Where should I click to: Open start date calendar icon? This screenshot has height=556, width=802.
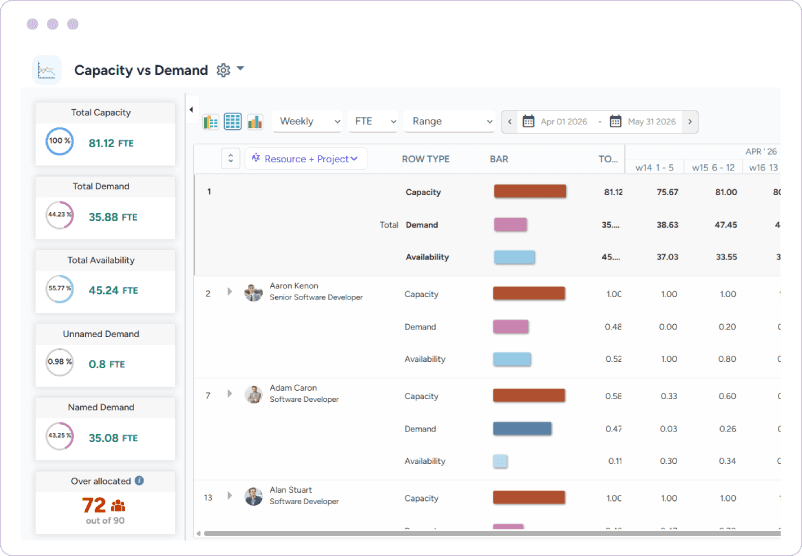(x=528, y=122)
